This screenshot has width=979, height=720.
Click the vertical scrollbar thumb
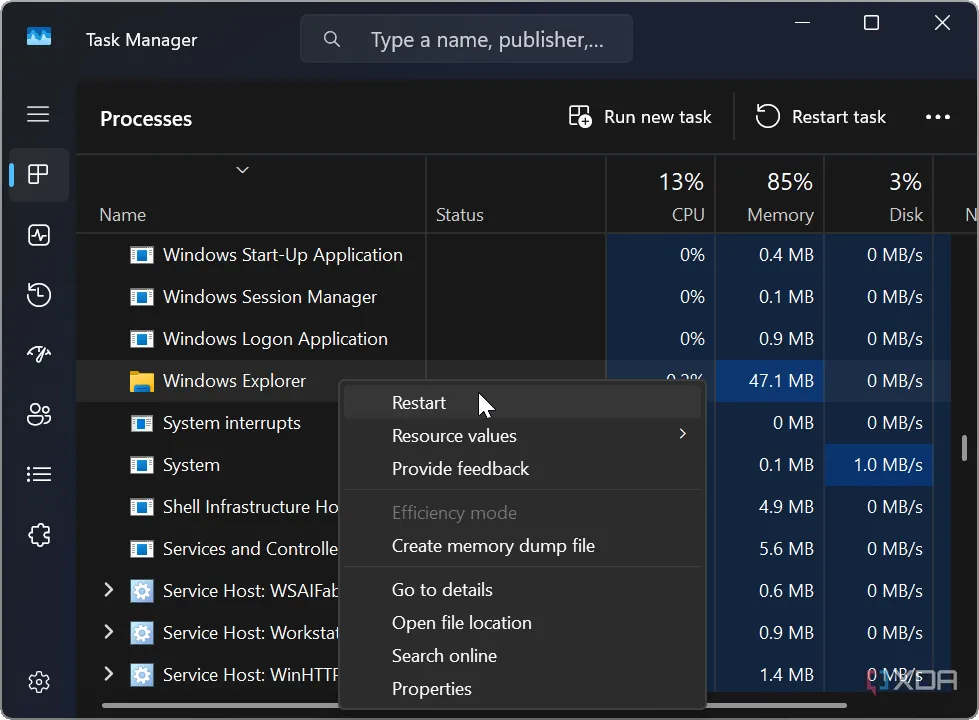(964, 448)
